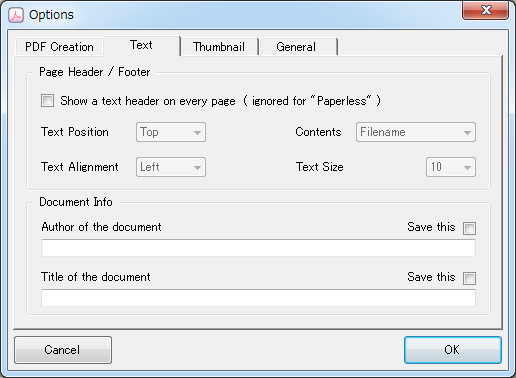Open the General tab

point(296,47)
